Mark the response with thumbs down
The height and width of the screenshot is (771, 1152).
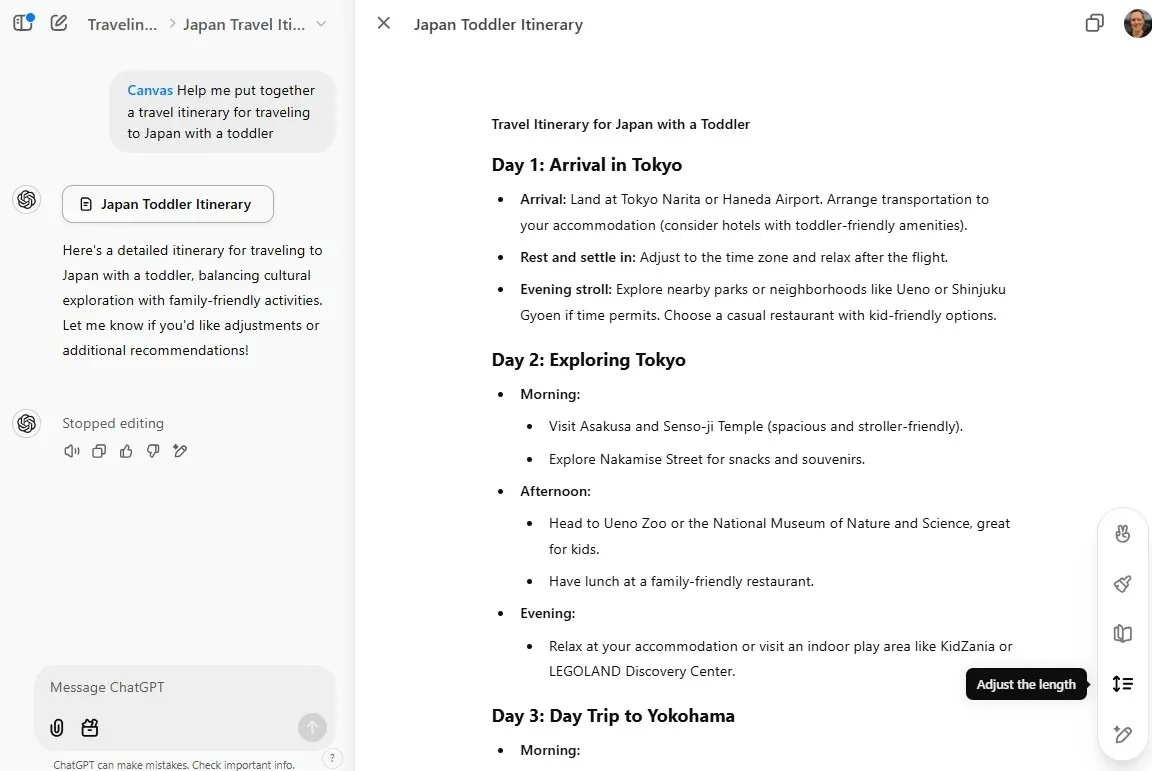pos(153,451)
